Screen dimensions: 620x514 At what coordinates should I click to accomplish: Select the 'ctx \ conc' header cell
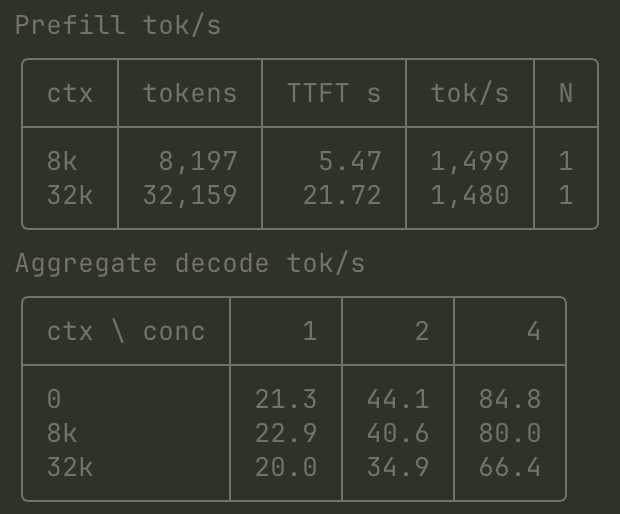(126, 331)
